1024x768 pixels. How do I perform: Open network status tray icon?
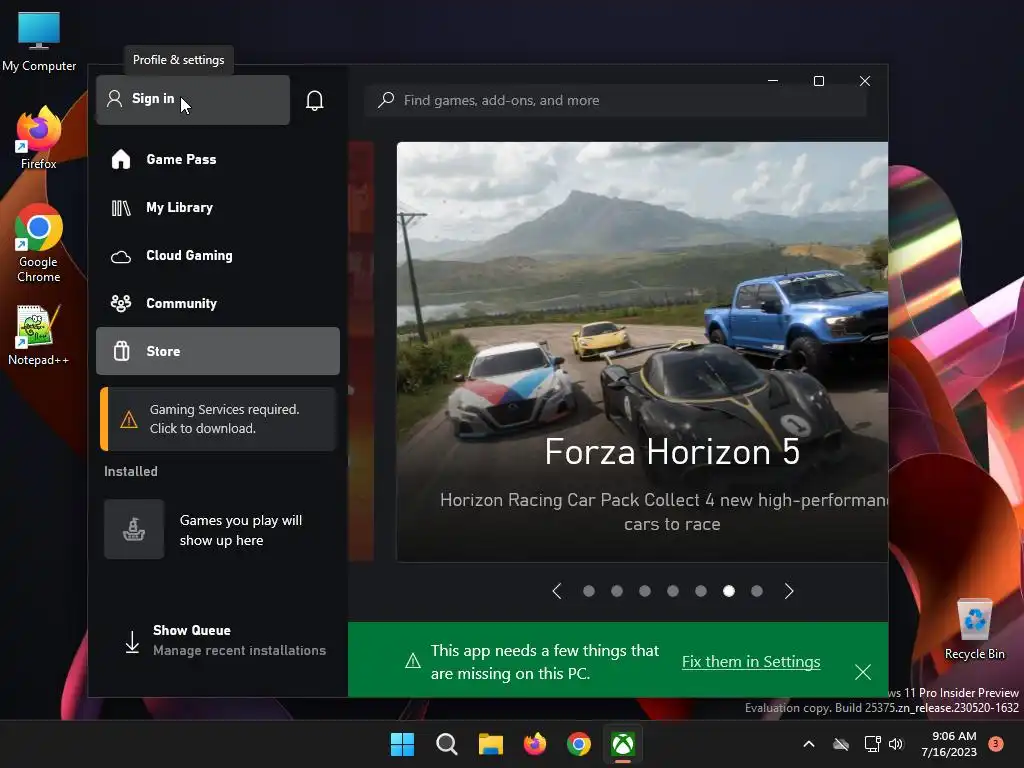[x=872, y=744]
